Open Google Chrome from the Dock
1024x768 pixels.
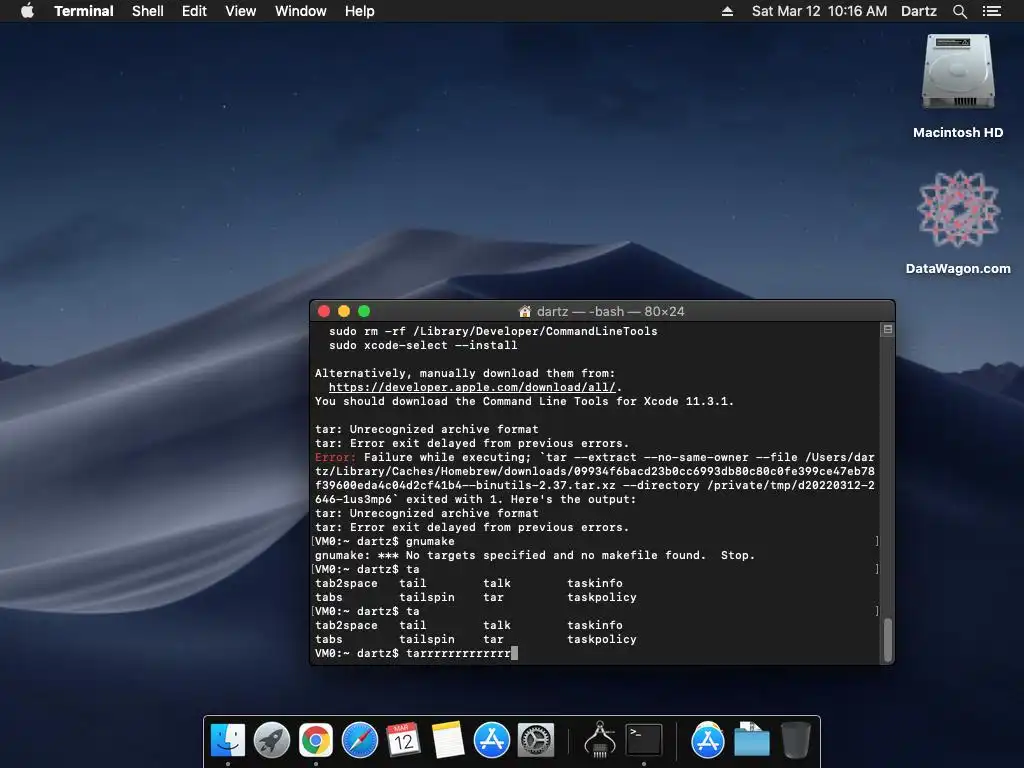[315, 740]
